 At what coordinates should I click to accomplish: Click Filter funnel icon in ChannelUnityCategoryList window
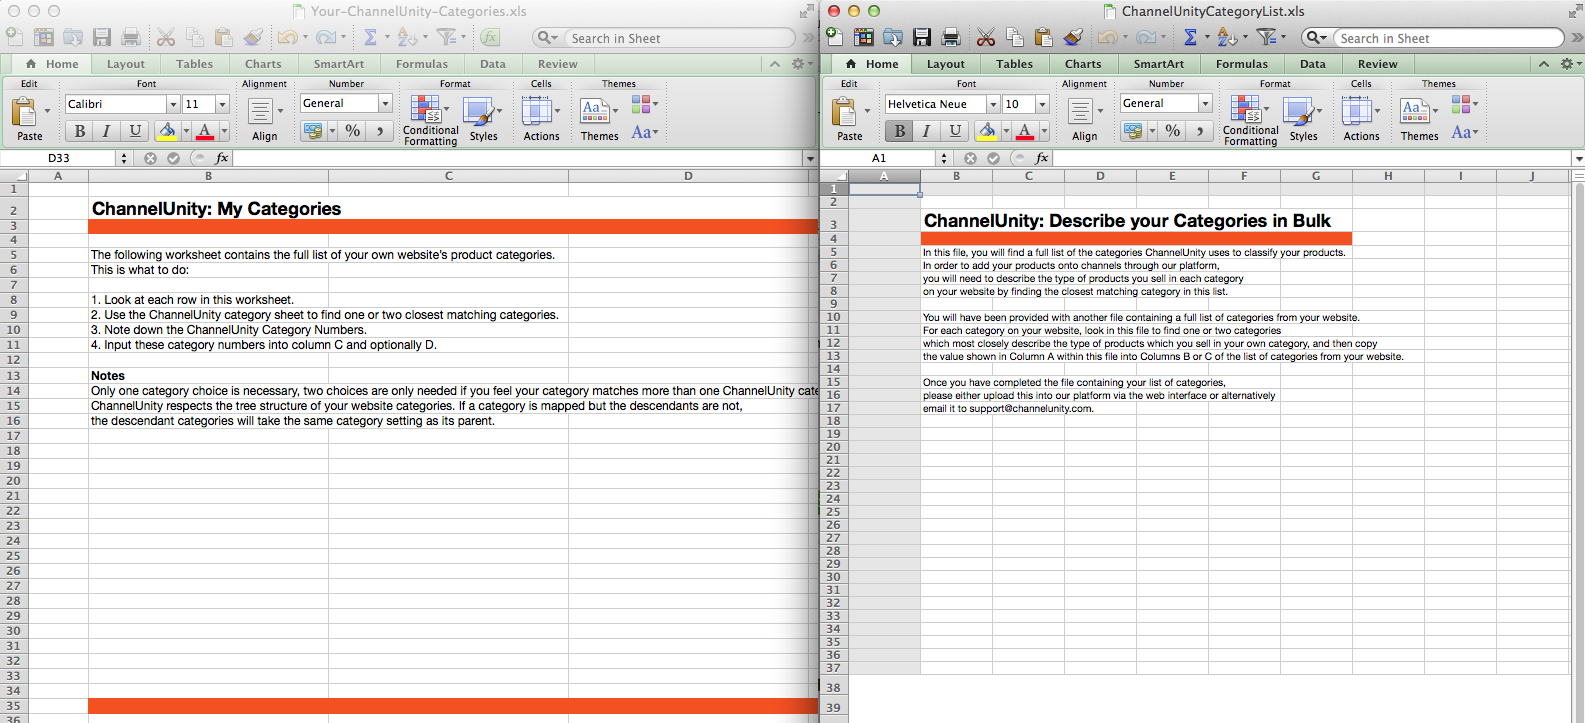(x=1265, y=37)
